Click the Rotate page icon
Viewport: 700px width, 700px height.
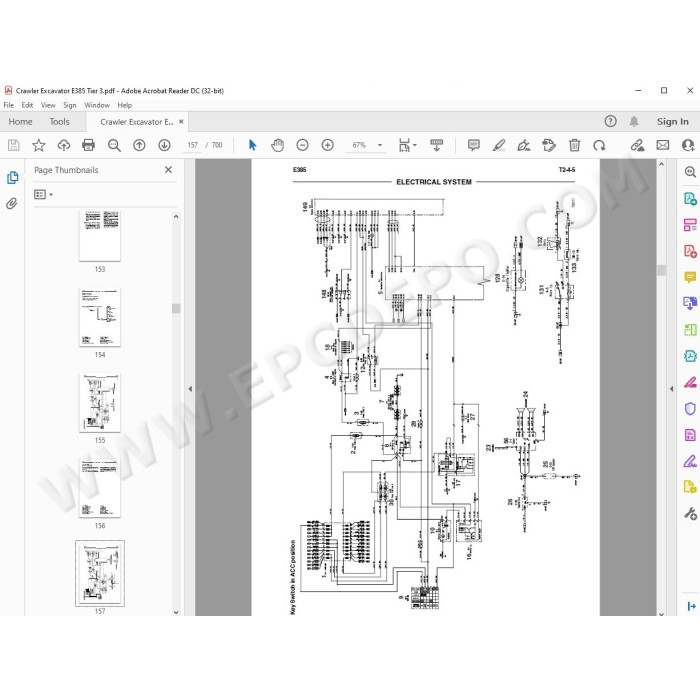pyautogui.click(x=599, y=145)
